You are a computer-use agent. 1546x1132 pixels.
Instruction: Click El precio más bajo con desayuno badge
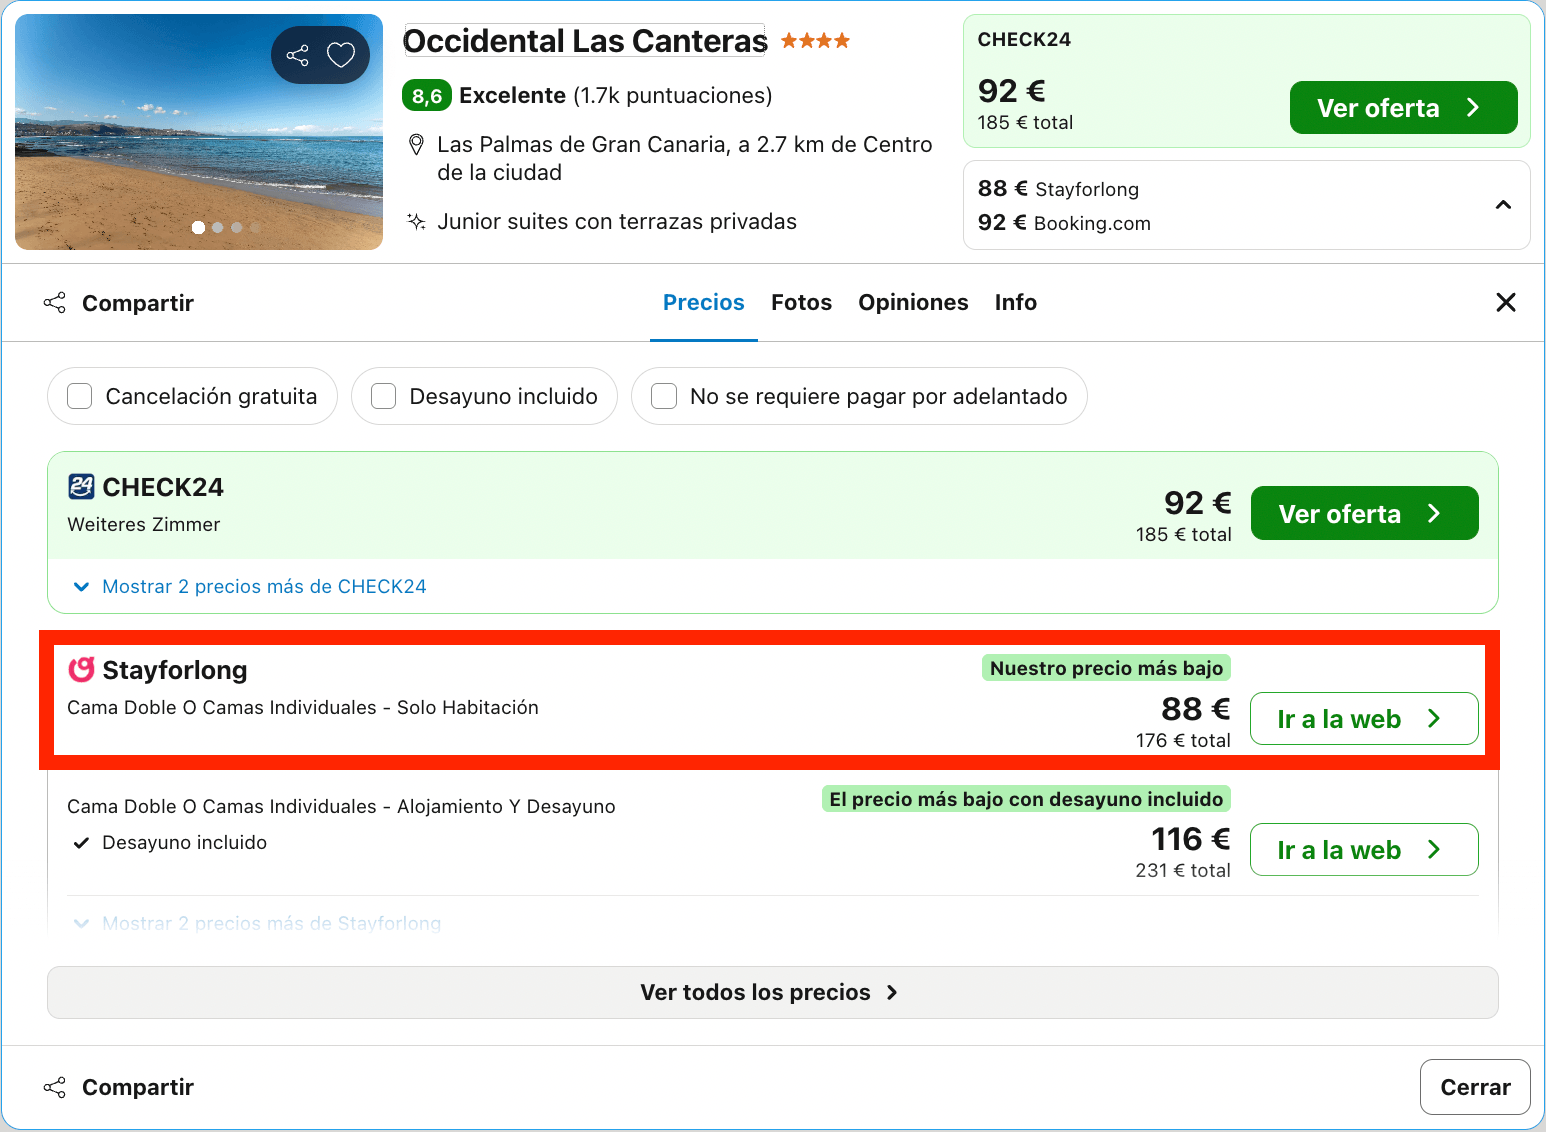[1026, 799]
